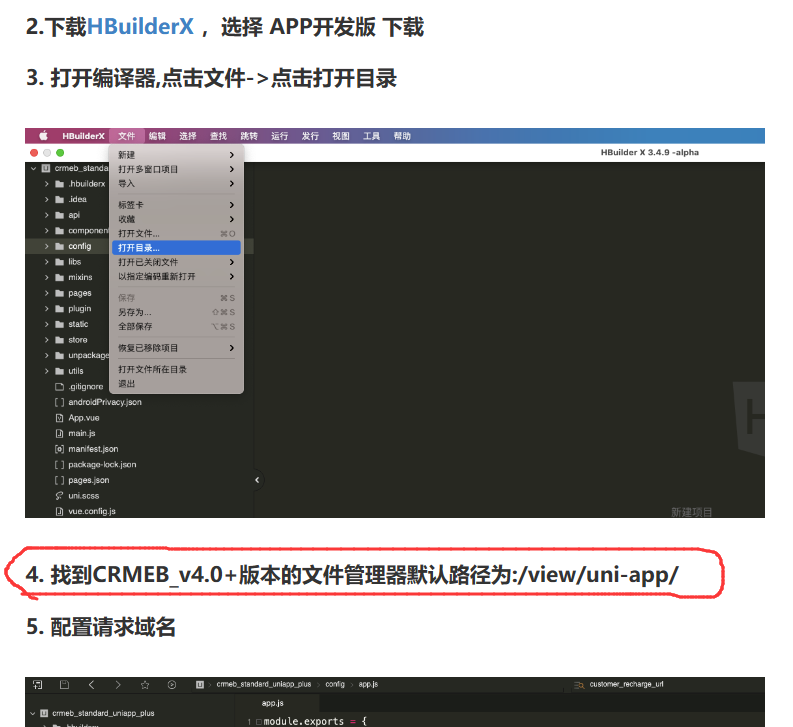Select 全部保存 in the file menu
This screenshot has height=727, width=793.
pos(176,326)
